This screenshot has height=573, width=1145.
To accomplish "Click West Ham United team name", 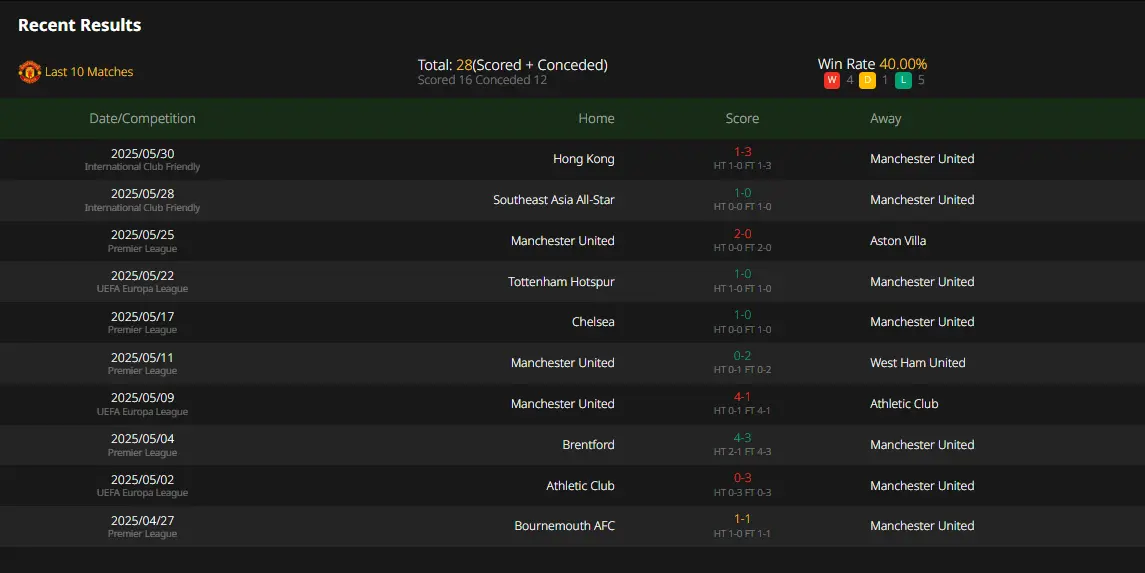I will coord(918,363).
